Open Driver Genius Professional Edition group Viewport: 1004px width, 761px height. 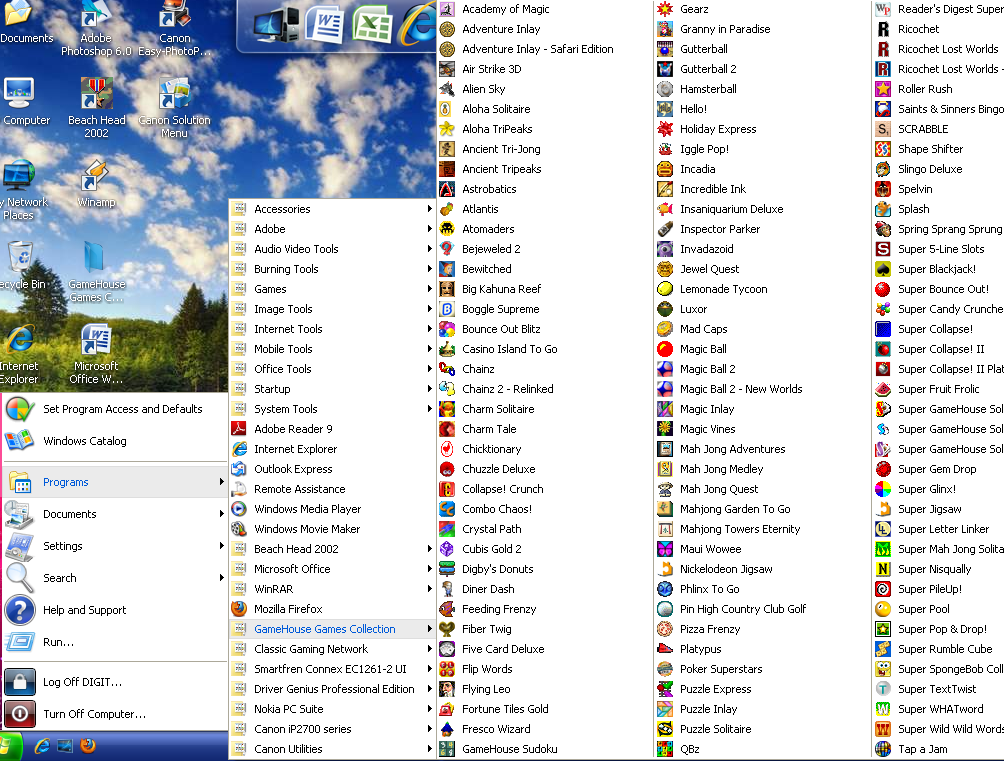tap(332, 689)
